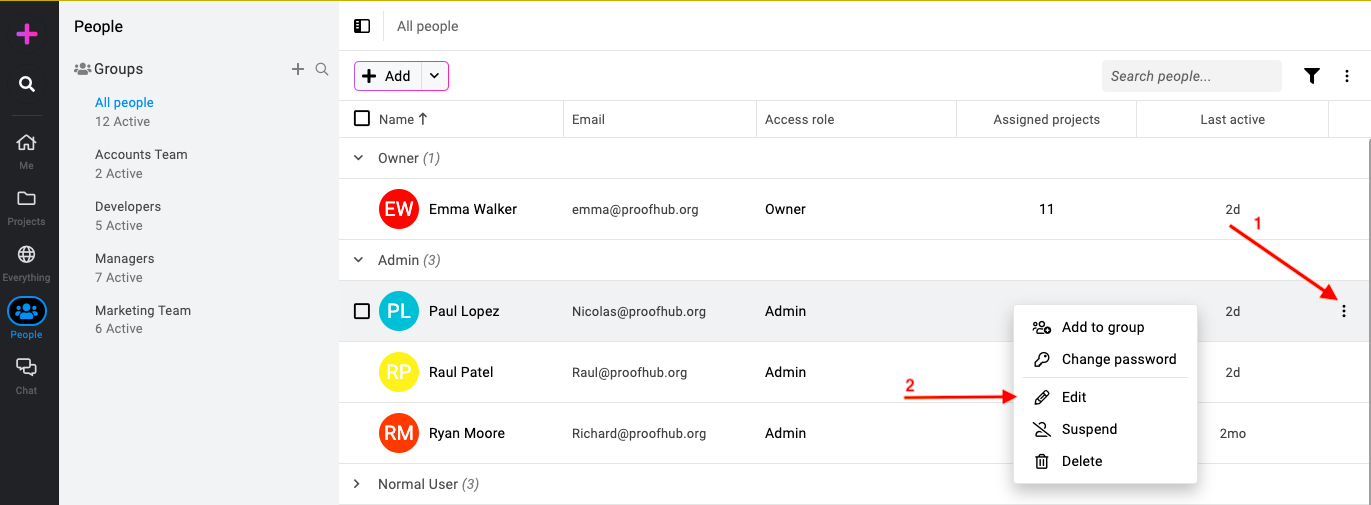The width and height of the screenshot is (1371, 505).
Task: Open Paul Lopez's three-dot options menu
Action: pyautogui.click(x=1343, y=311)
